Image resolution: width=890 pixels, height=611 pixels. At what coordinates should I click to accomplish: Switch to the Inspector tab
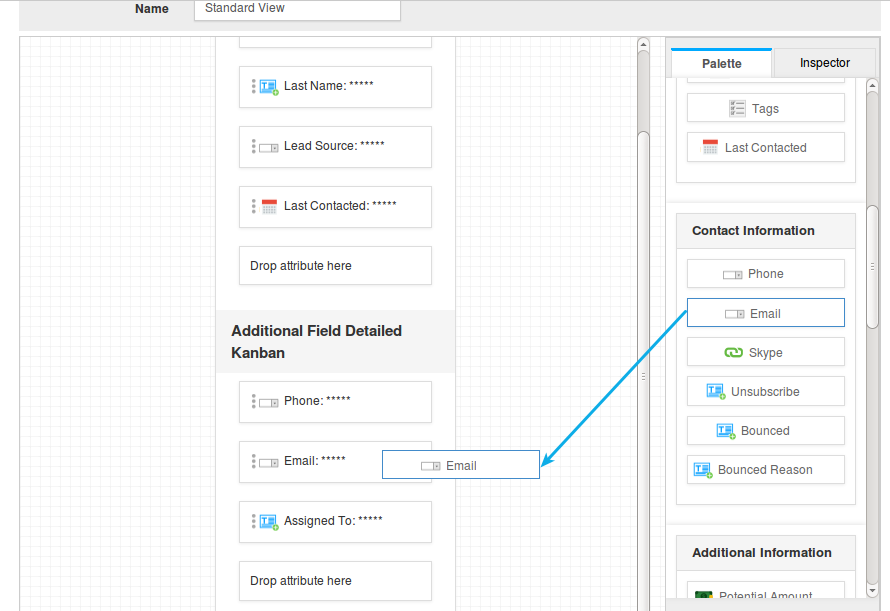point(825,61)
